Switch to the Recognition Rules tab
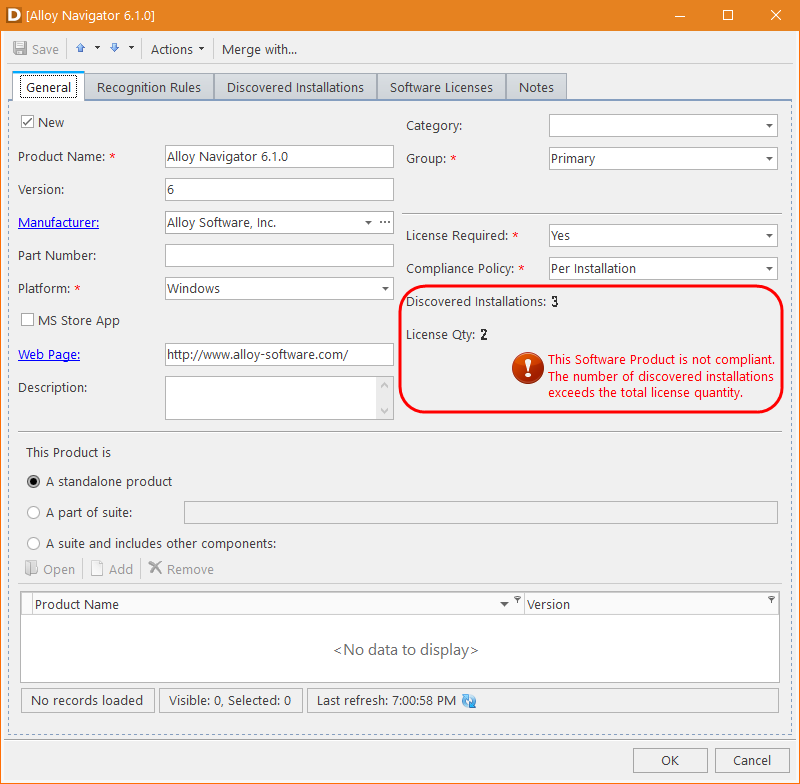 [149, 87]
